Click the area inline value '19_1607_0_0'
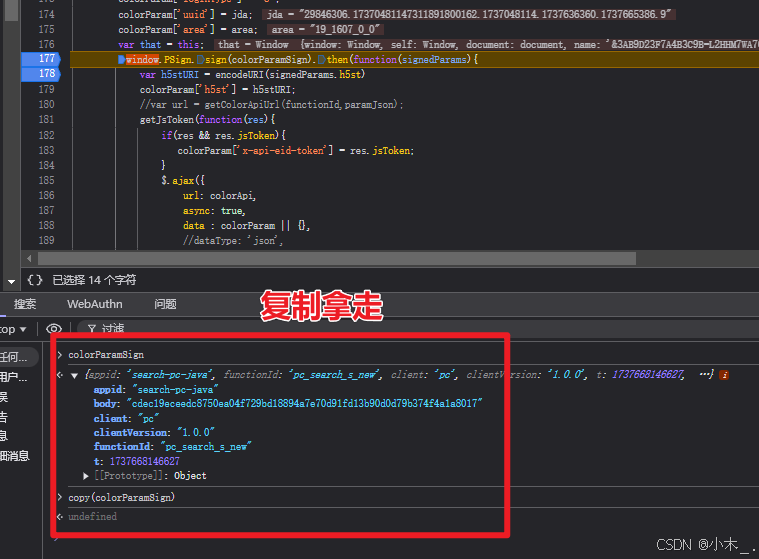 pos(344,30)
